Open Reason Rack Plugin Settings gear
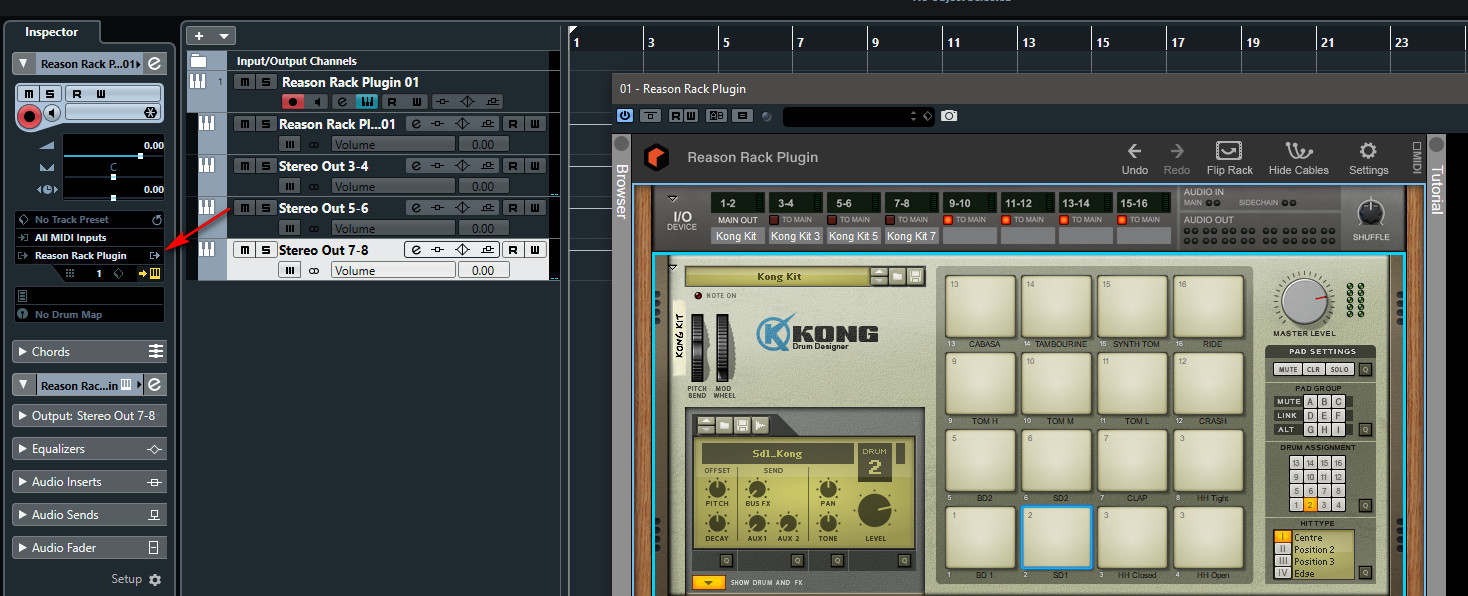Screen dimensions: 1468x596 click(x=1368, y=151)
